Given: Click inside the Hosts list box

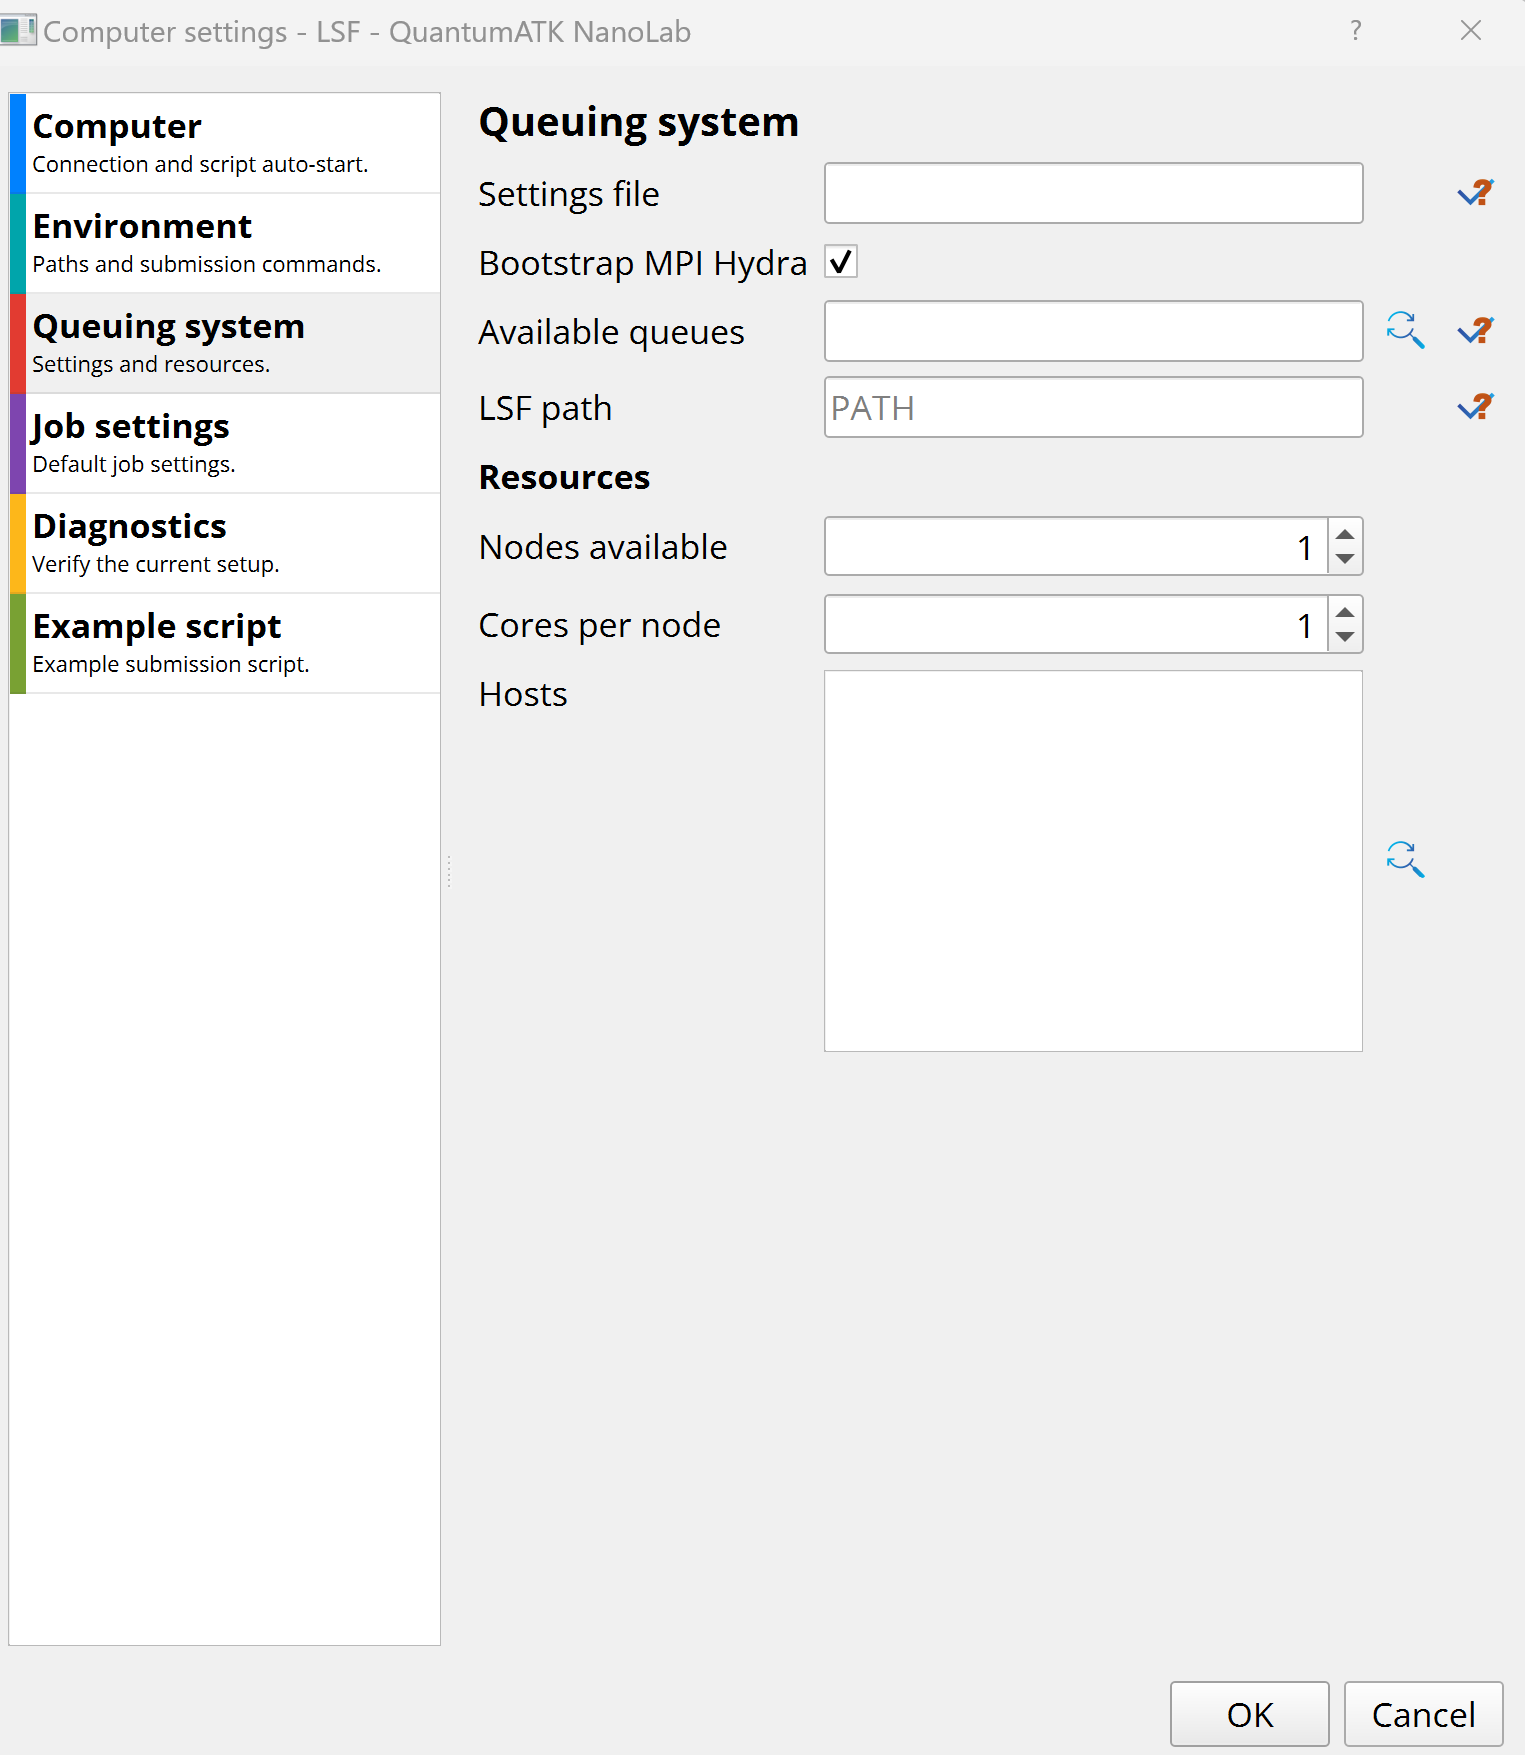Looking at the screenshot, I should point(1093,861).
